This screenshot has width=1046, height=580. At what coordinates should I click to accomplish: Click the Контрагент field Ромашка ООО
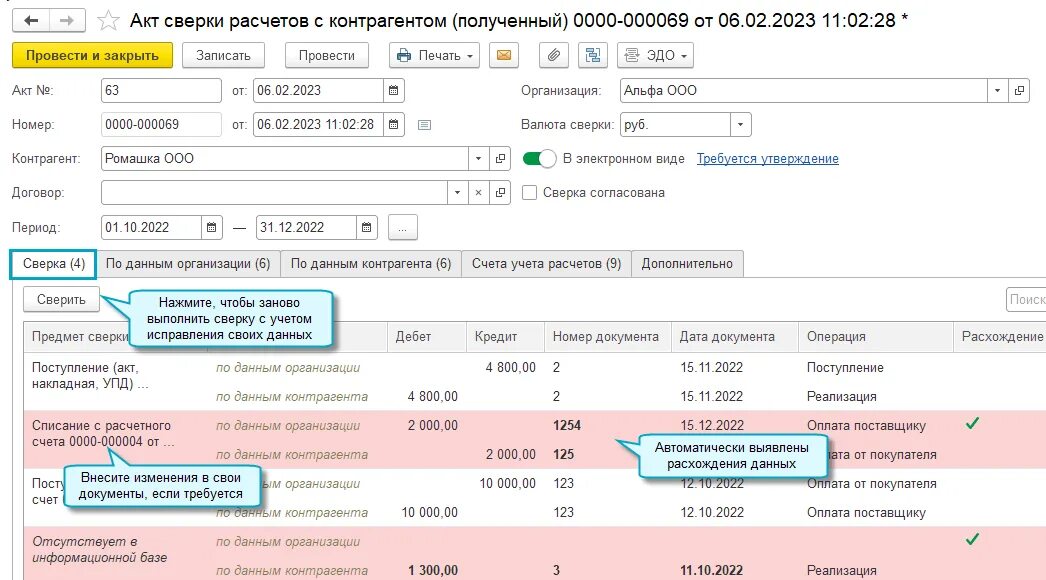(285, 158)
